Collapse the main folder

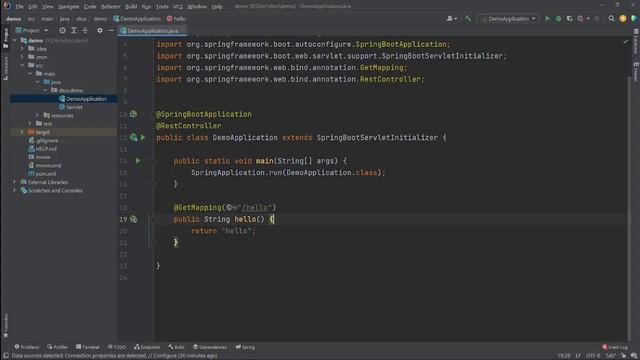pos(30,74)
